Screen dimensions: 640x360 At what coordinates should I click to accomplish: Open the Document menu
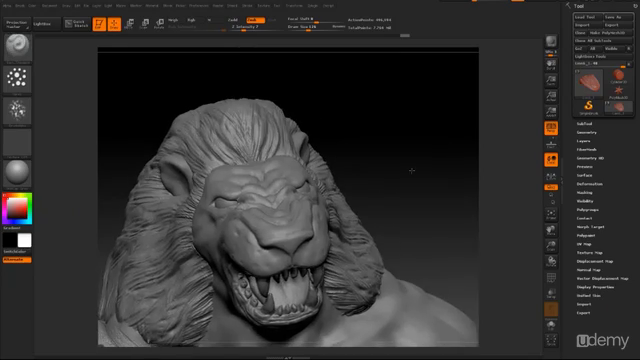tap(49, 6)
